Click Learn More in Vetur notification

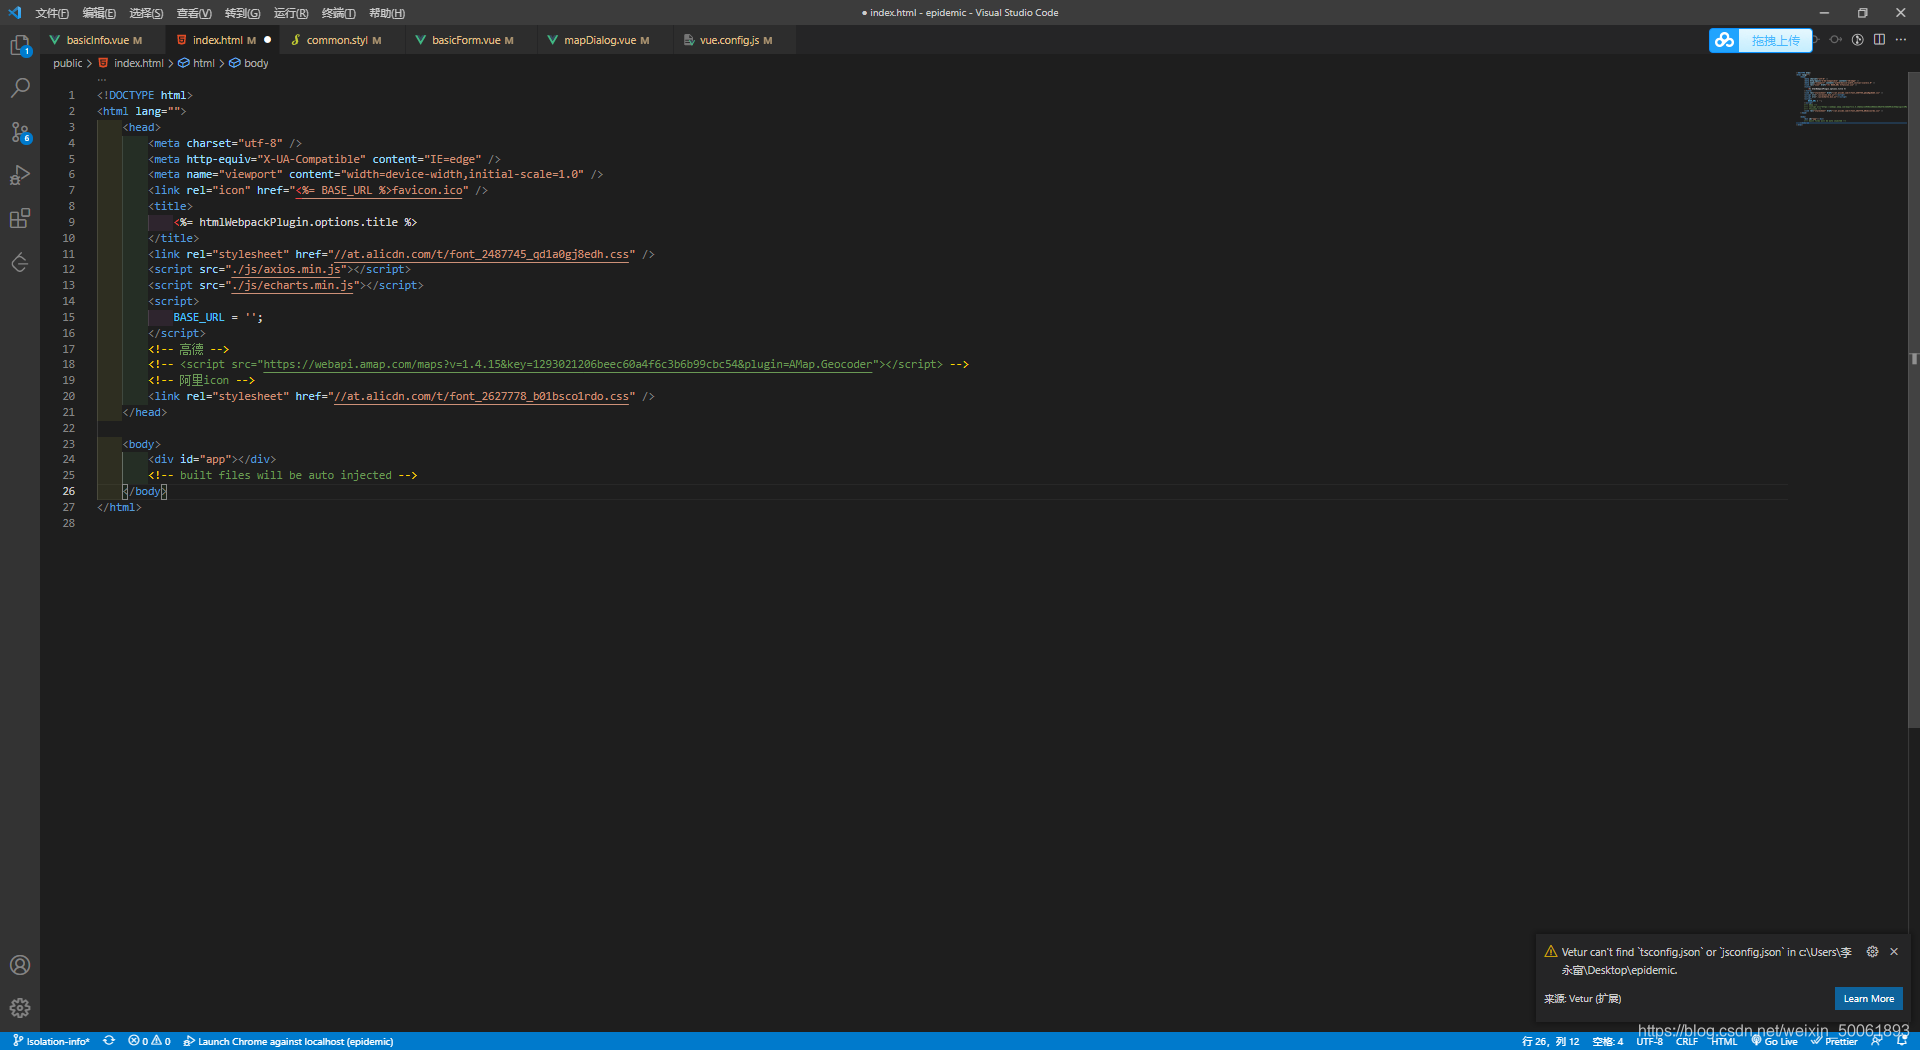1868,999
